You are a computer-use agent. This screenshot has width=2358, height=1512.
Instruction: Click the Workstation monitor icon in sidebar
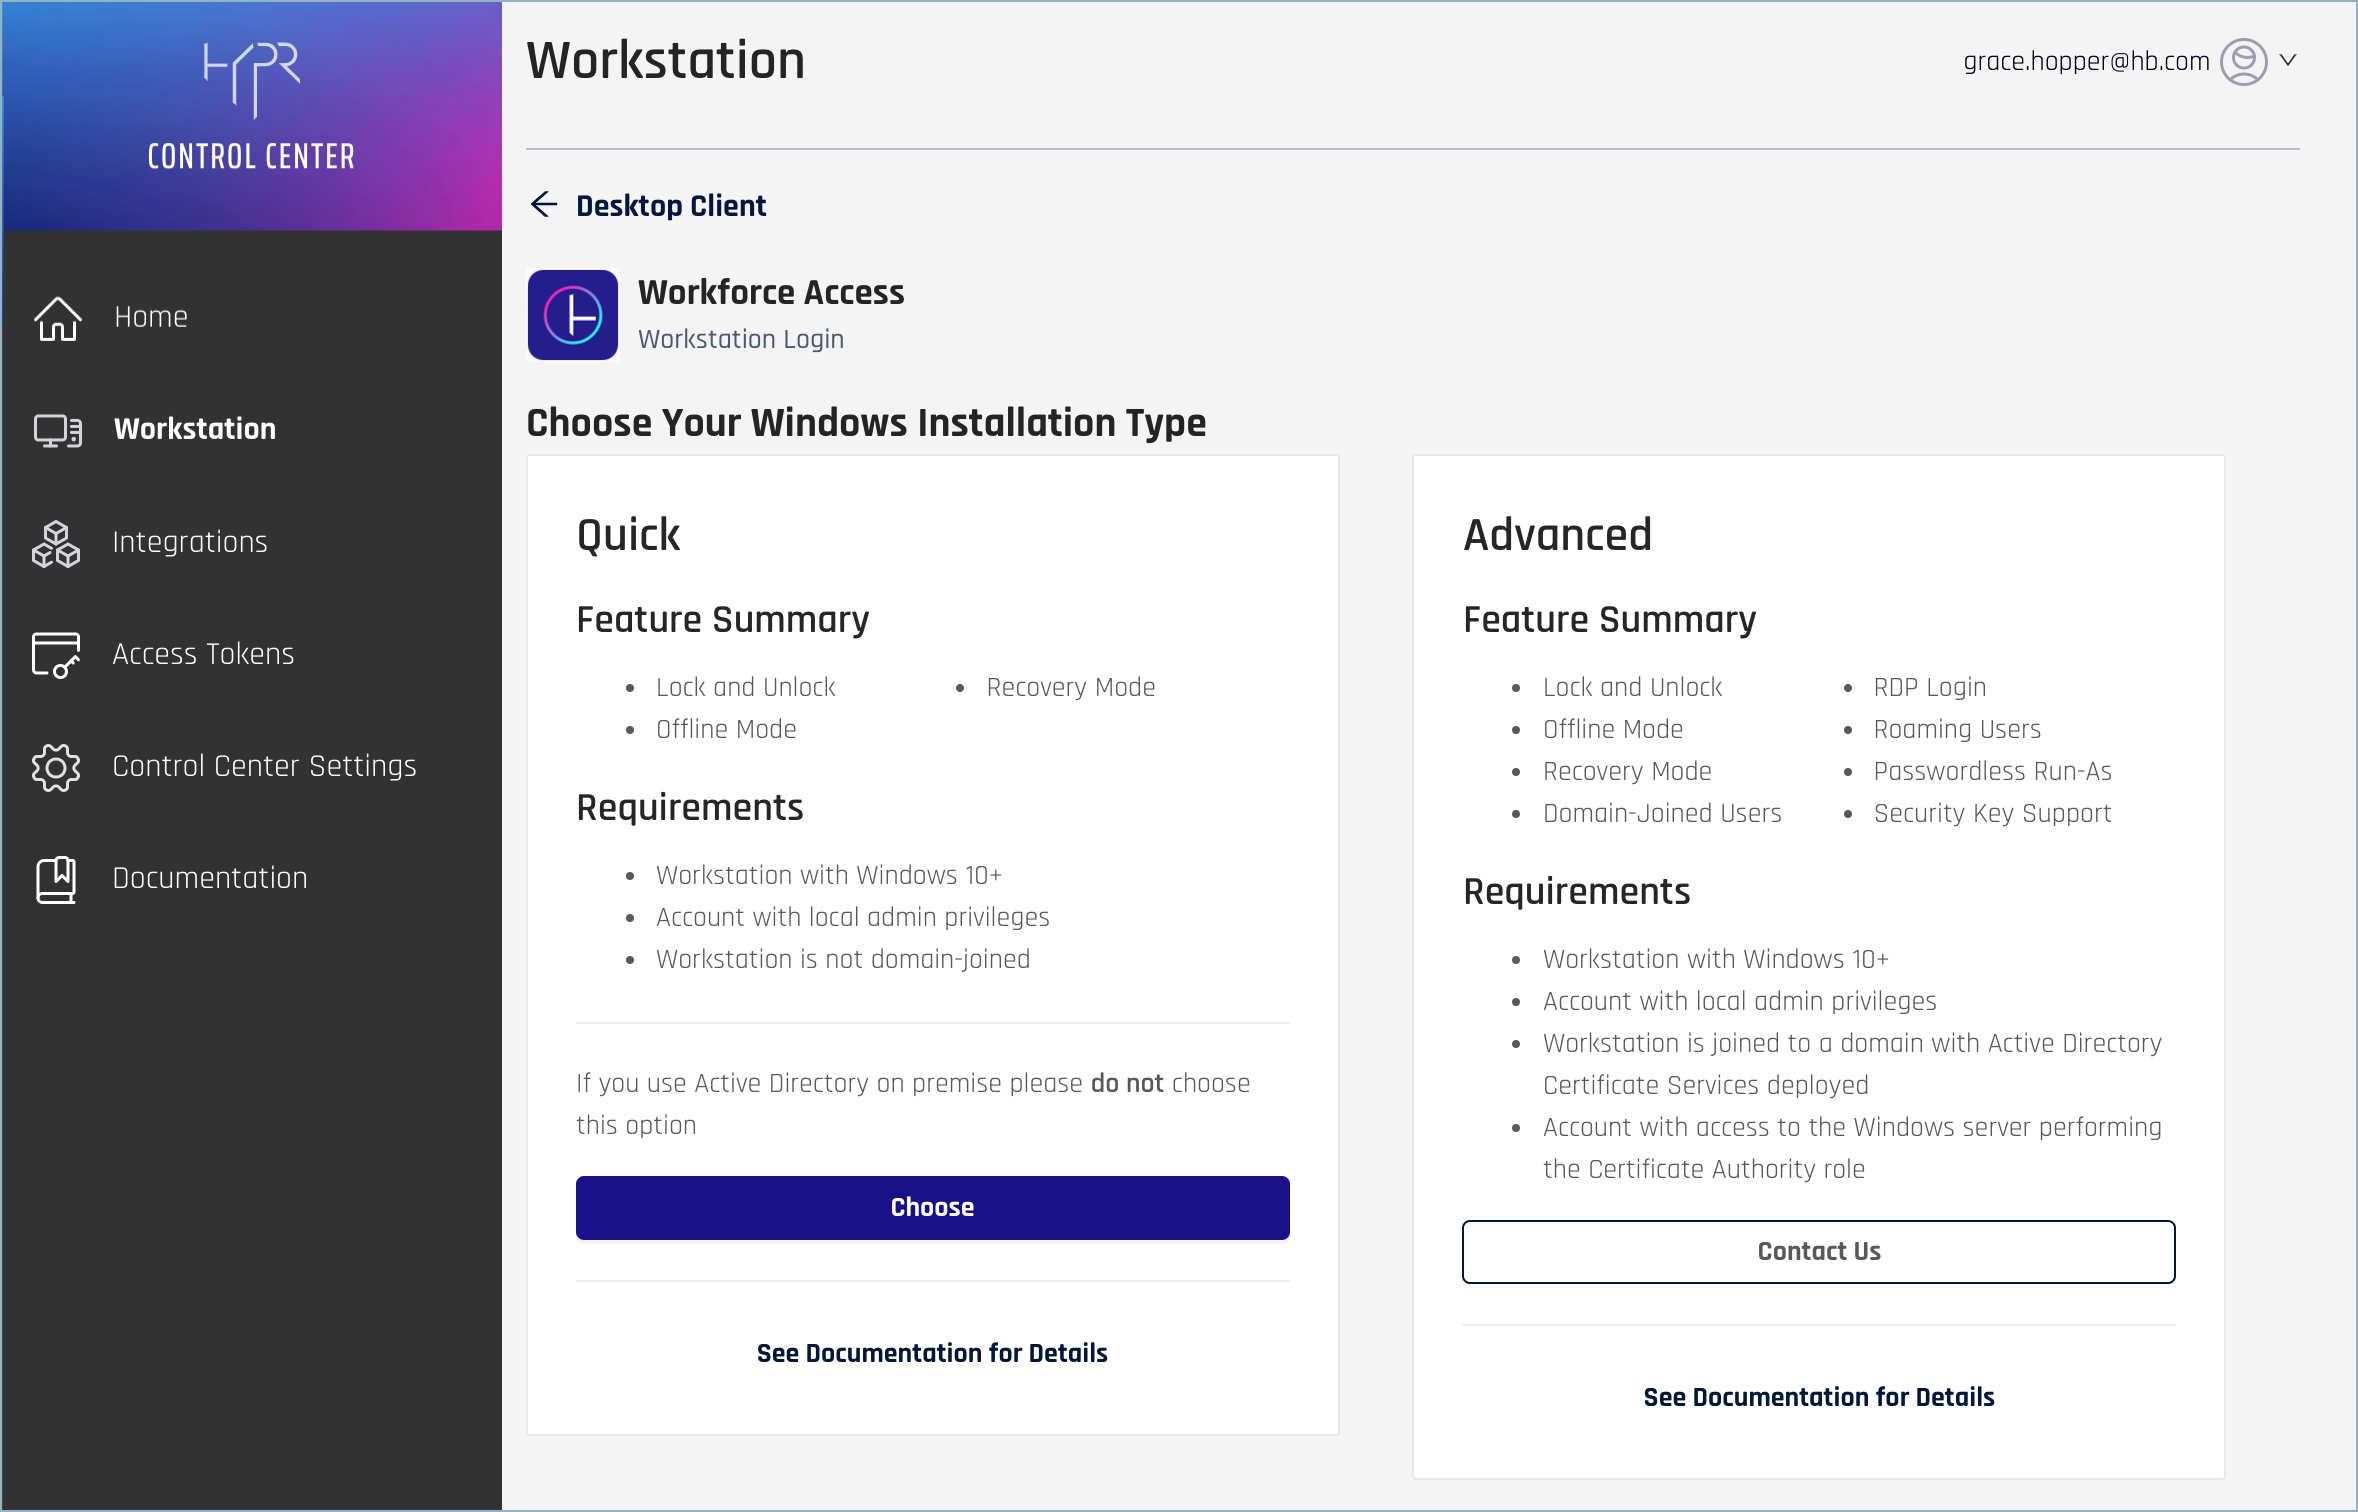pyautogui.click(x=57, y=430)
